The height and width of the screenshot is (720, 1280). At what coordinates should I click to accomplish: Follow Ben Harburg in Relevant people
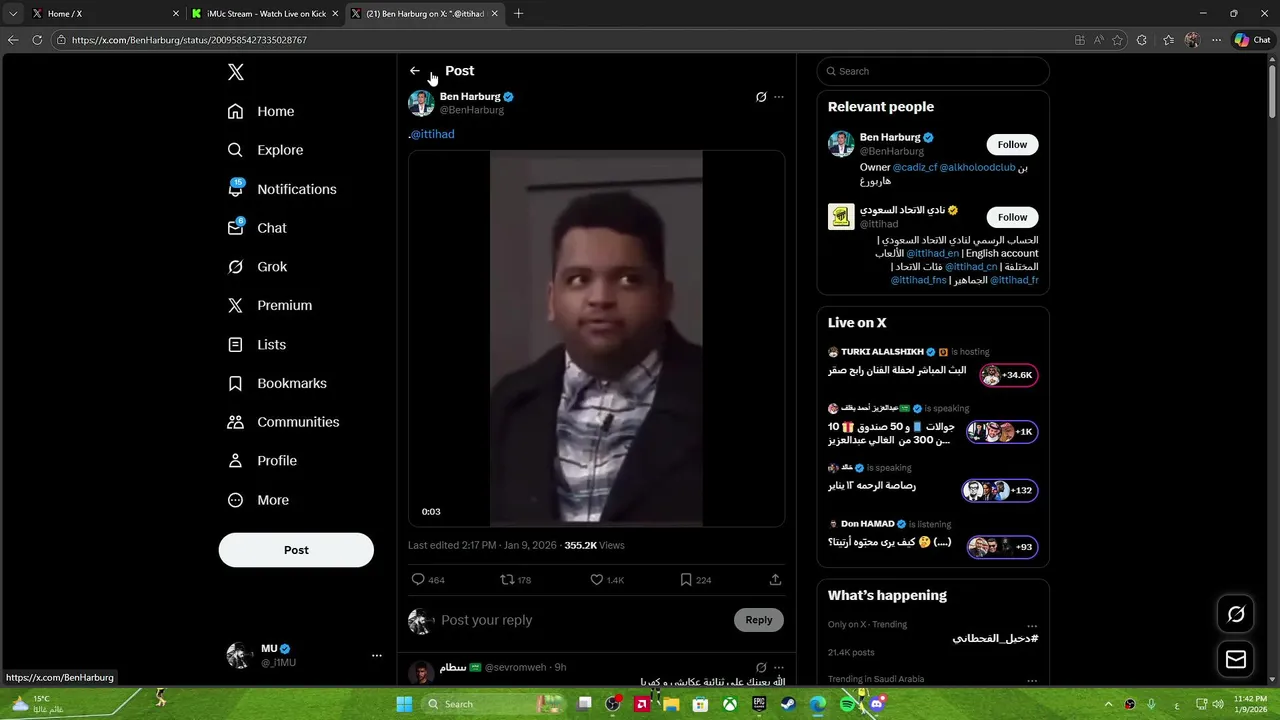pyautogui.click(x=1012, y=145)
